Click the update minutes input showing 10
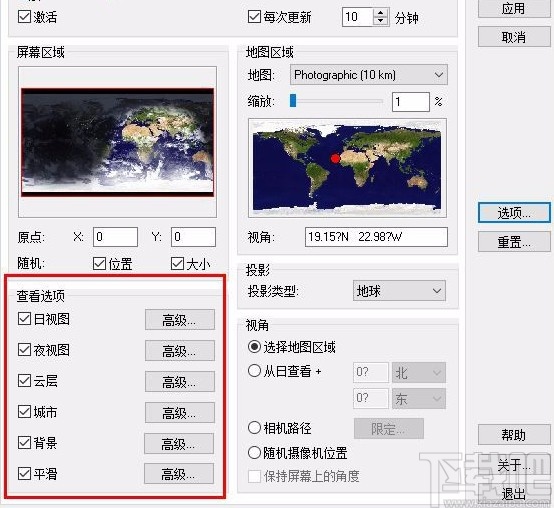The width and height of the screenshot is (554, 508). click(x=358, y=17)
